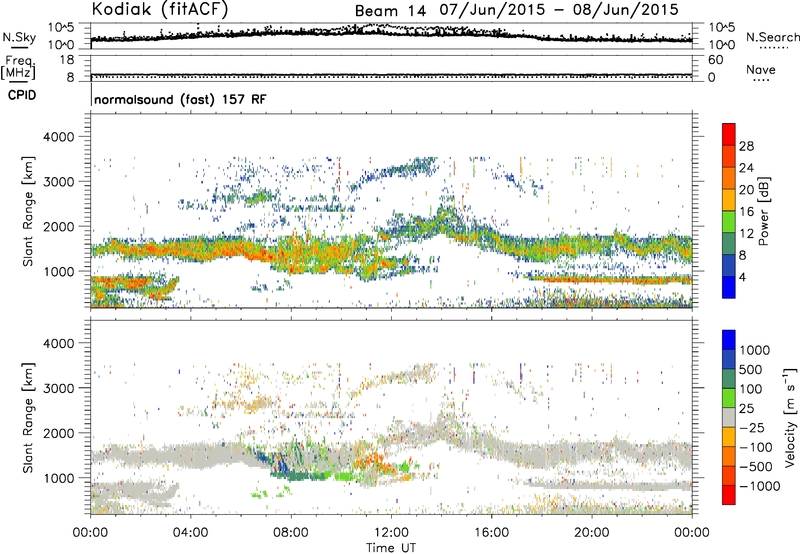
Task: Click the '100' label on velocity colorbar
Action: pos(751,389)
